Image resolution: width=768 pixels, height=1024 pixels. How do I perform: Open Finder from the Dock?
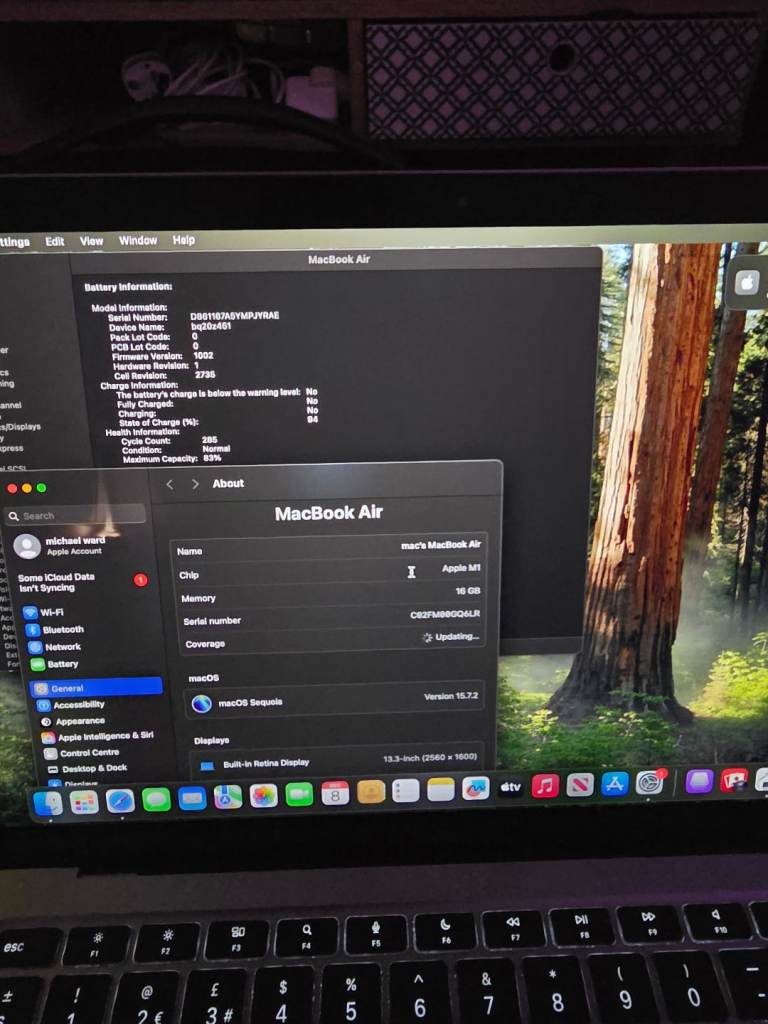[48, 803]
